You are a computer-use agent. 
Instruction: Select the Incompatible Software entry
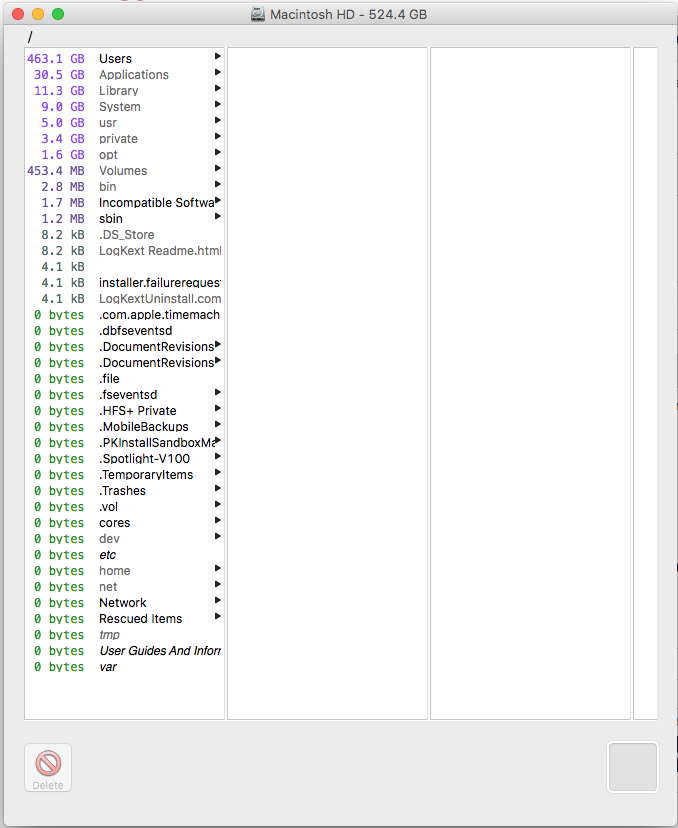point(157,203)
